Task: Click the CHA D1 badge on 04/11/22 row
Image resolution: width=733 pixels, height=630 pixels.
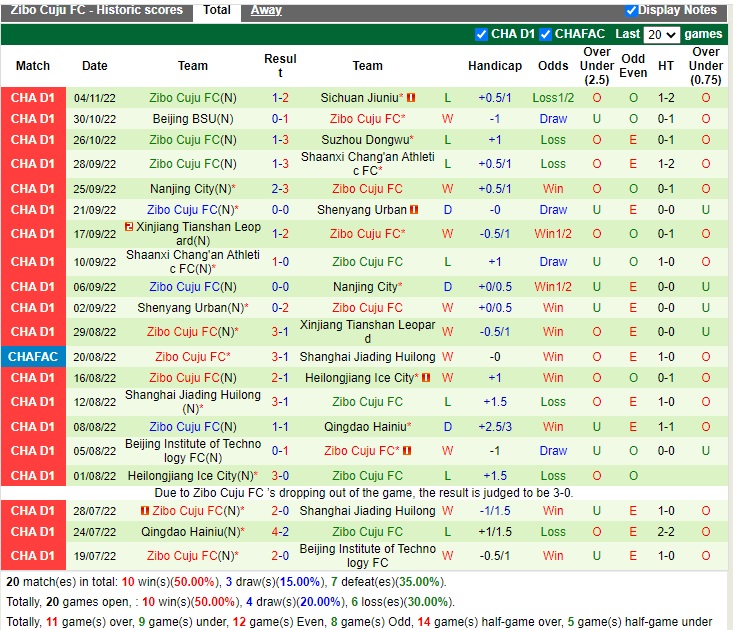Action: click(x=33, y=98)
